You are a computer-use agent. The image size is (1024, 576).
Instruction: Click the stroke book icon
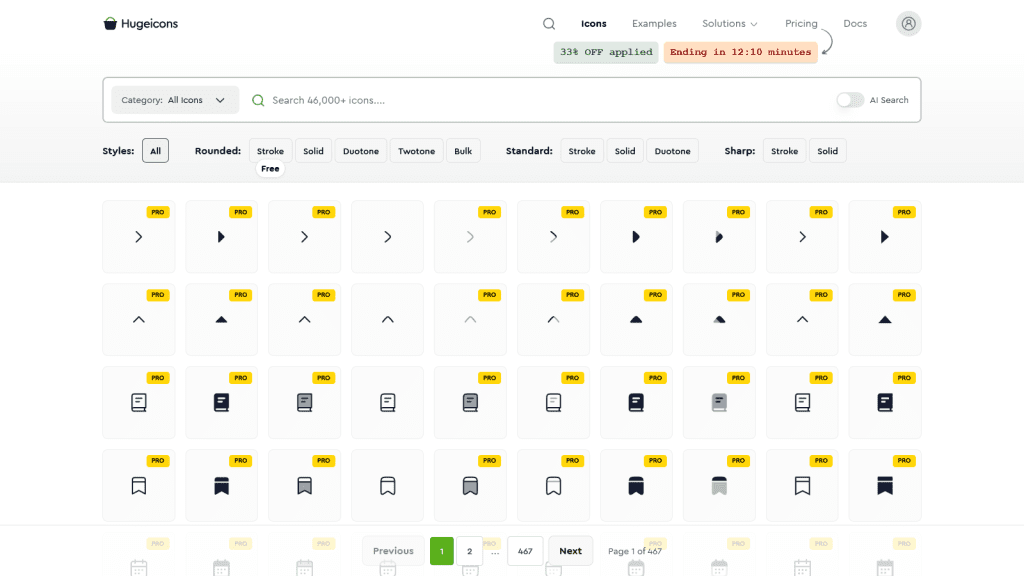click(138, 403)
